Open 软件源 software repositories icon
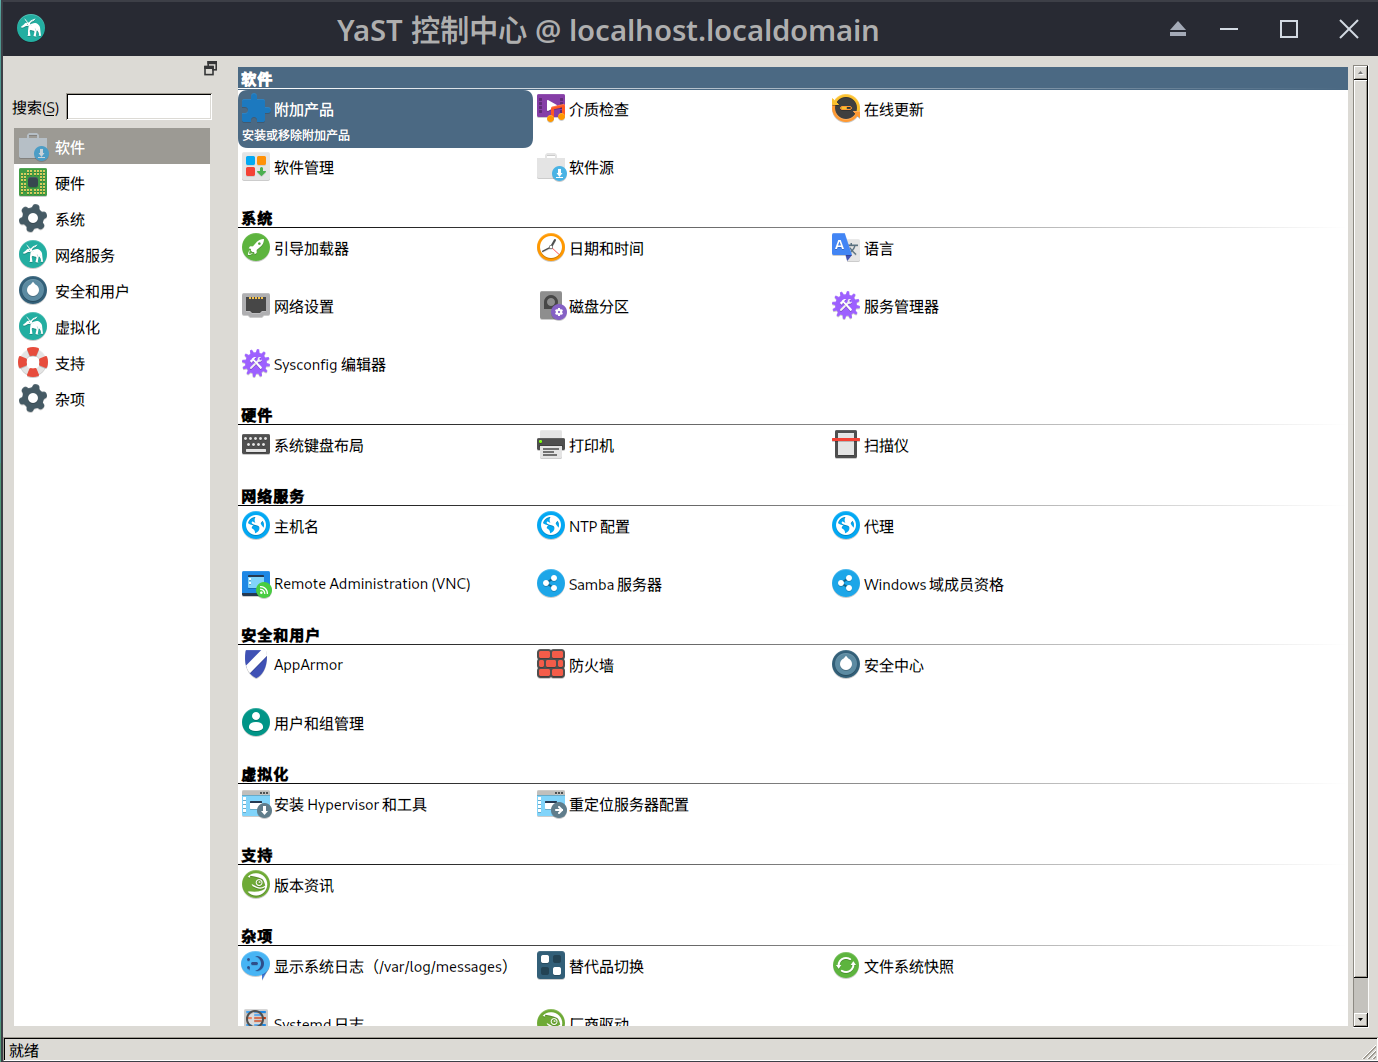This screenshot has height=1062, width=1378. [x=551, y=166]
